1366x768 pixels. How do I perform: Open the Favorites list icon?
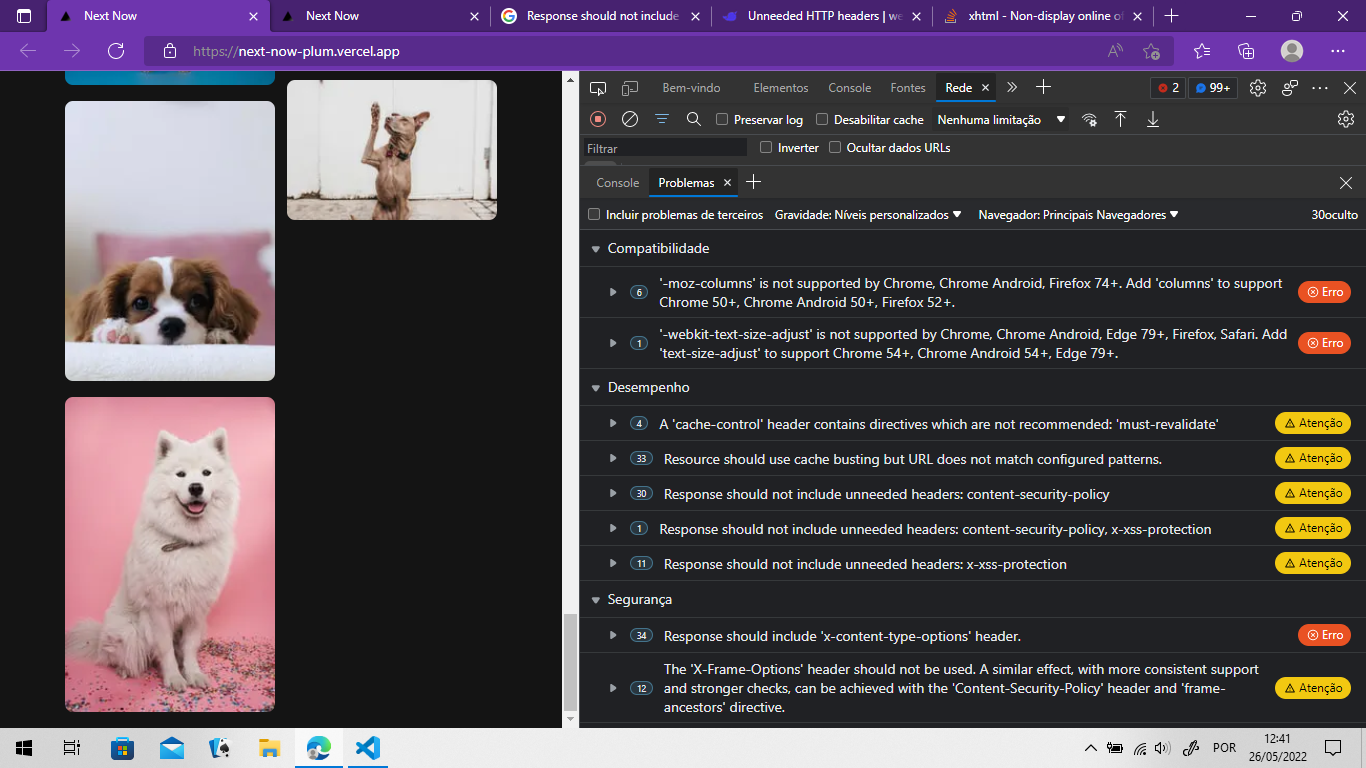pyautogui.click(x=1202, y=51)
